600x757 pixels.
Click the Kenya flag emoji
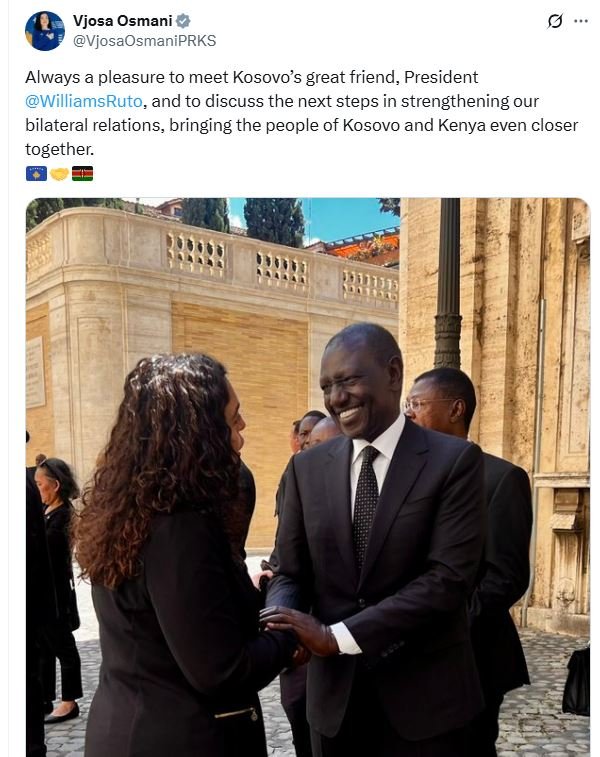pos(83,173)
